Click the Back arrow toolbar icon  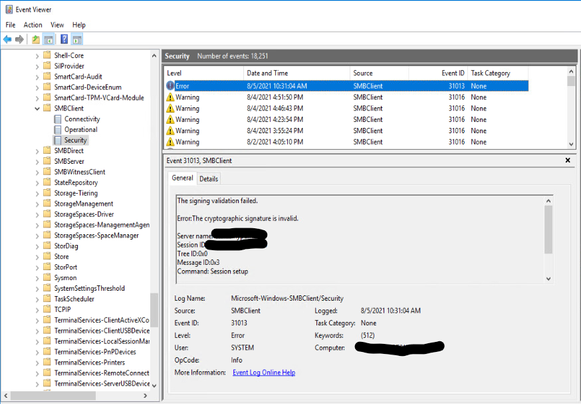[x=7, y=39]
